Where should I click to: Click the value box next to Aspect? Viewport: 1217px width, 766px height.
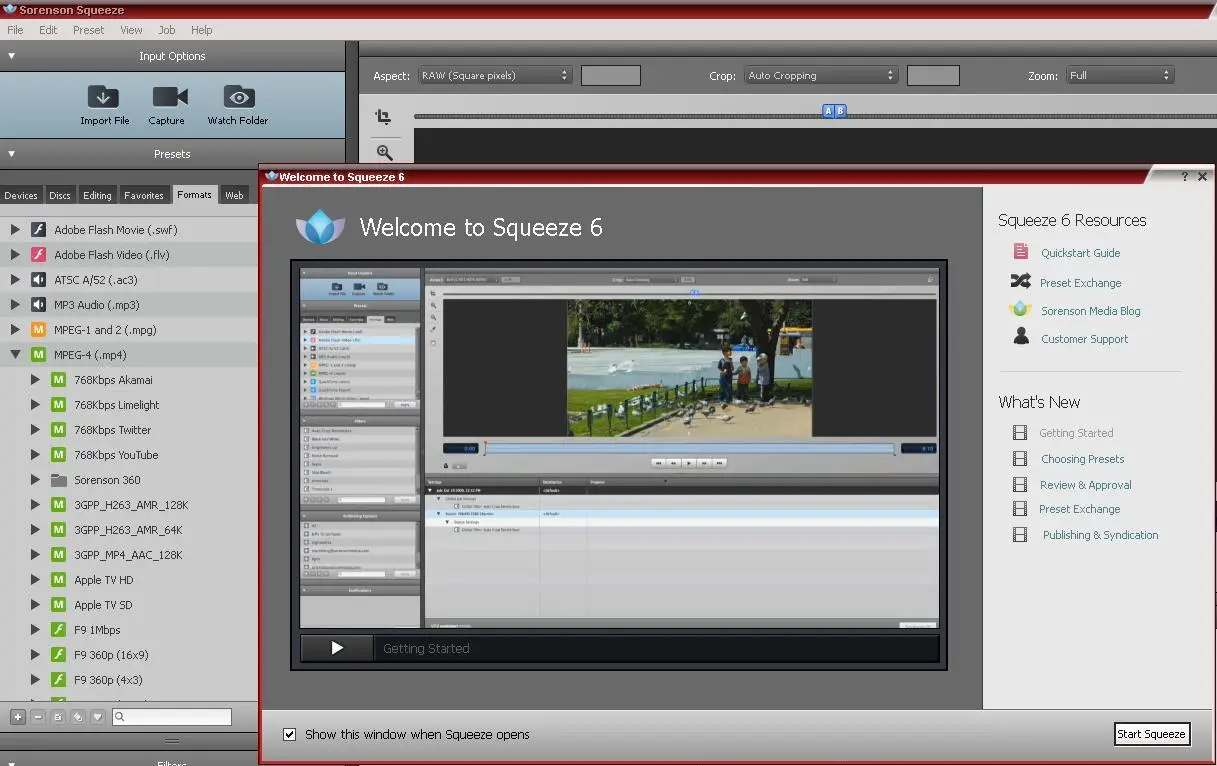(x=610, y=75)
